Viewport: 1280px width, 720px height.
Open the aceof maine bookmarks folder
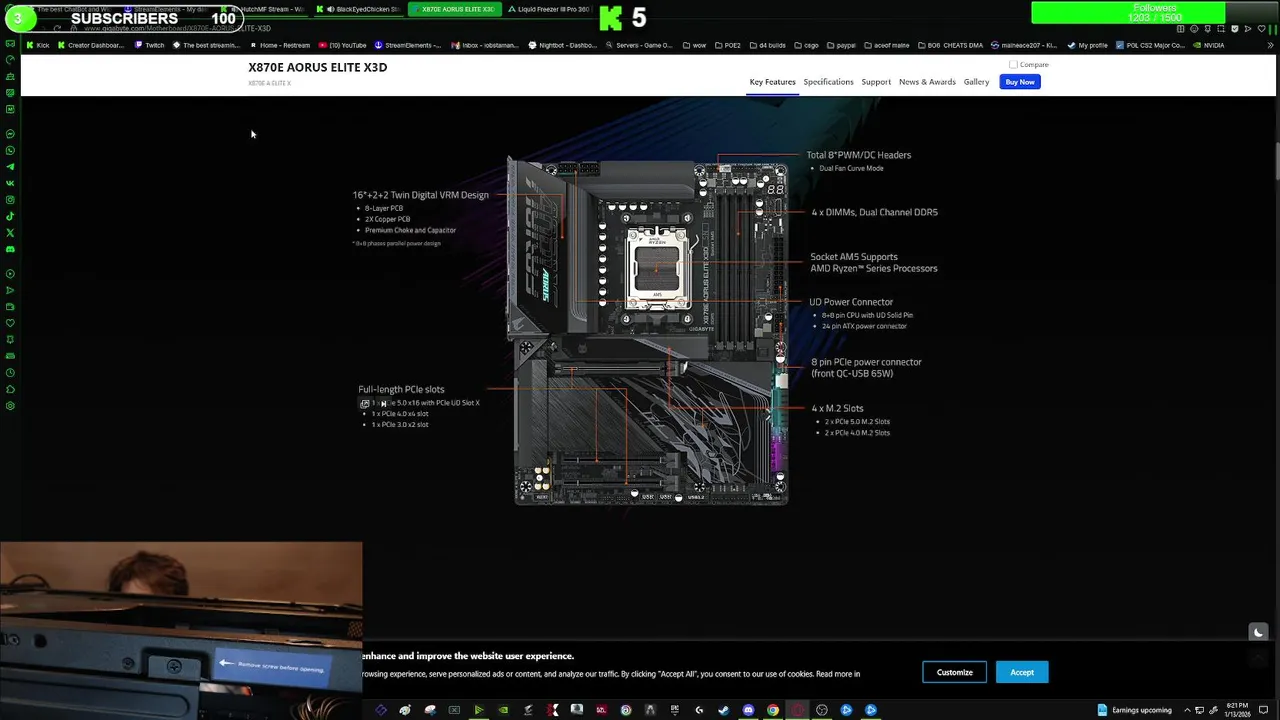pyautogui.click(x=886, y=45)
